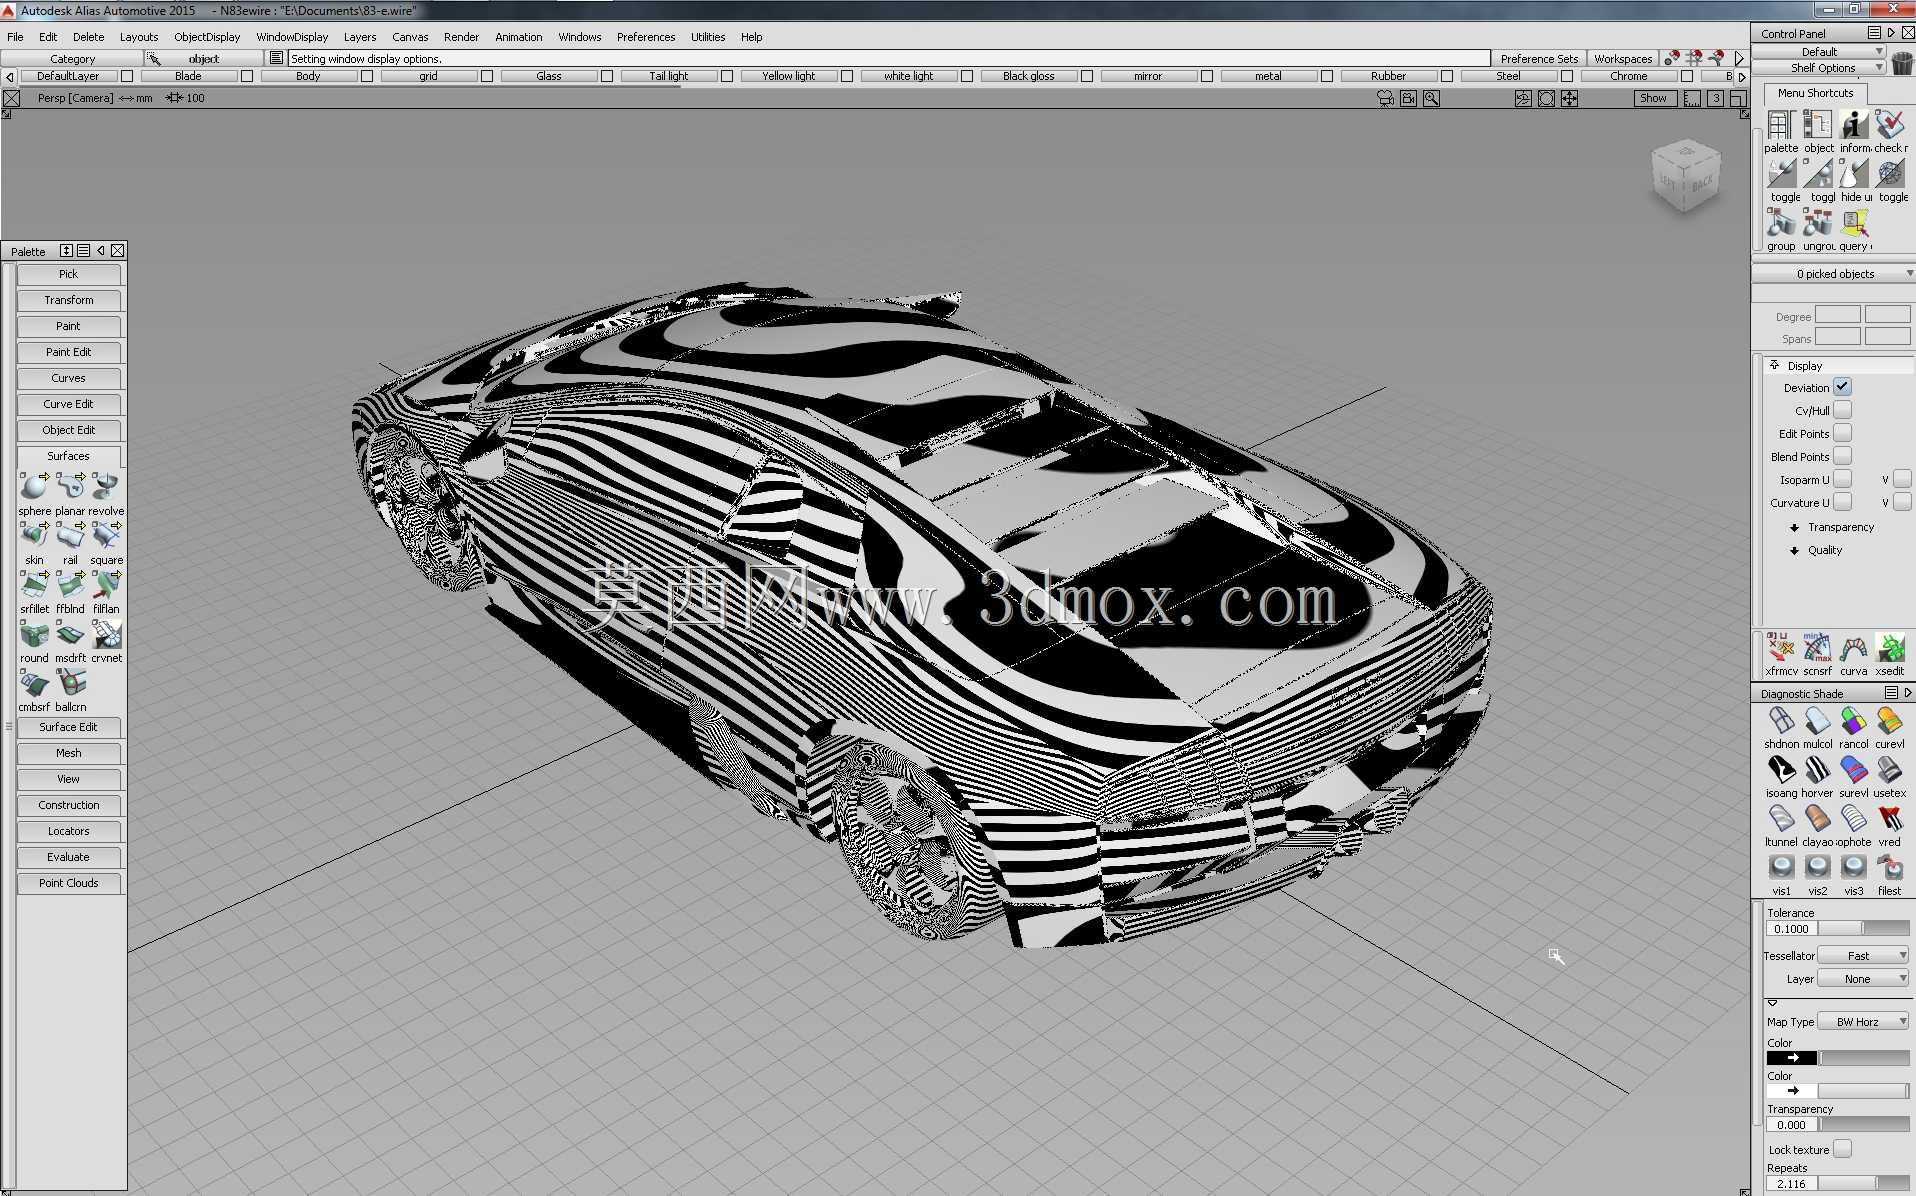Choose the revolve surface tool
Screen dimensions: 1916x1196
coord(106,487)
